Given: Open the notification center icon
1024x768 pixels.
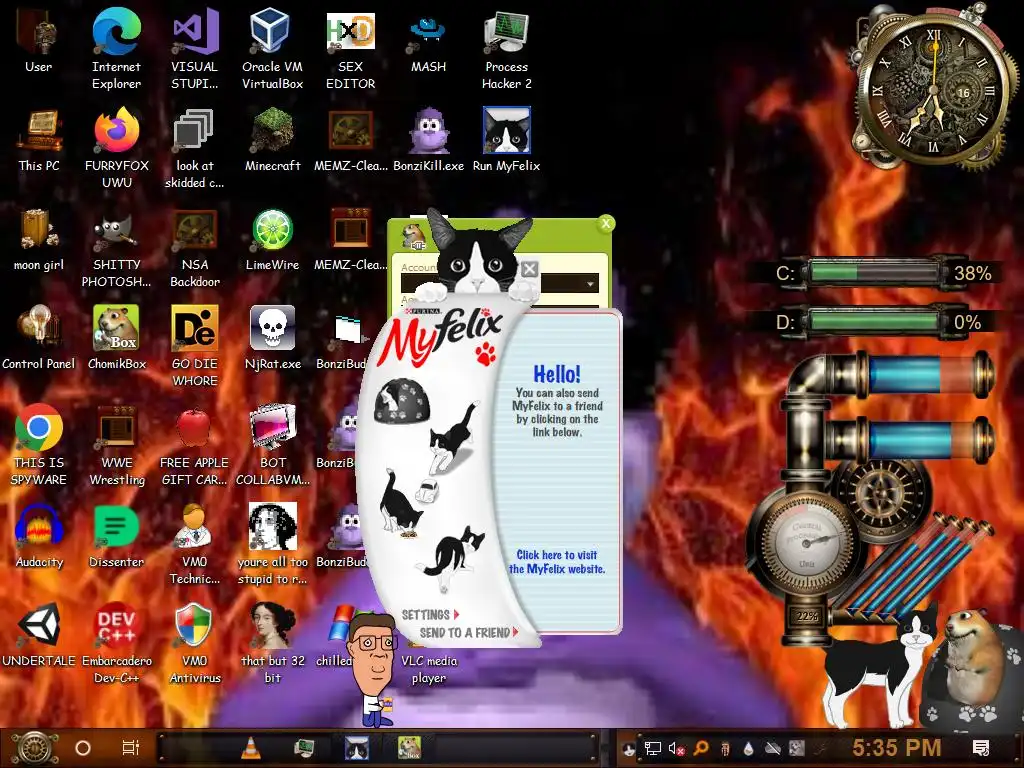Looking at the screenshot, I should (x=980, y=748).
